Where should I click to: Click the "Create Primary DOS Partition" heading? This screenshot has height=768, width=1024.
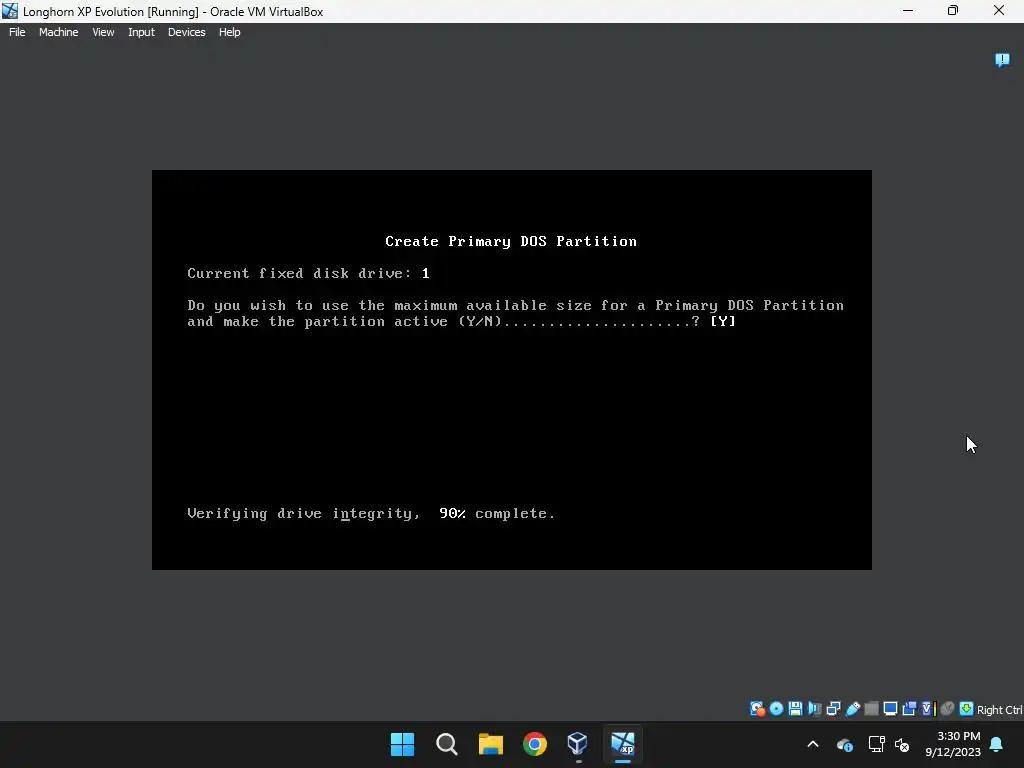(511, 242)
